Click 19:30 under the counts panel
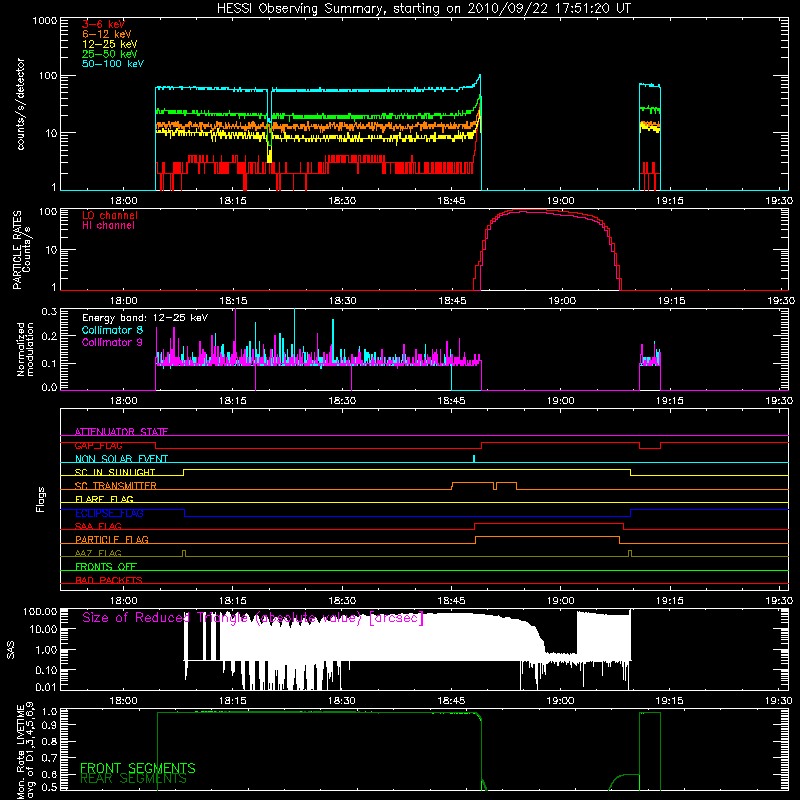 coord(779,201)
